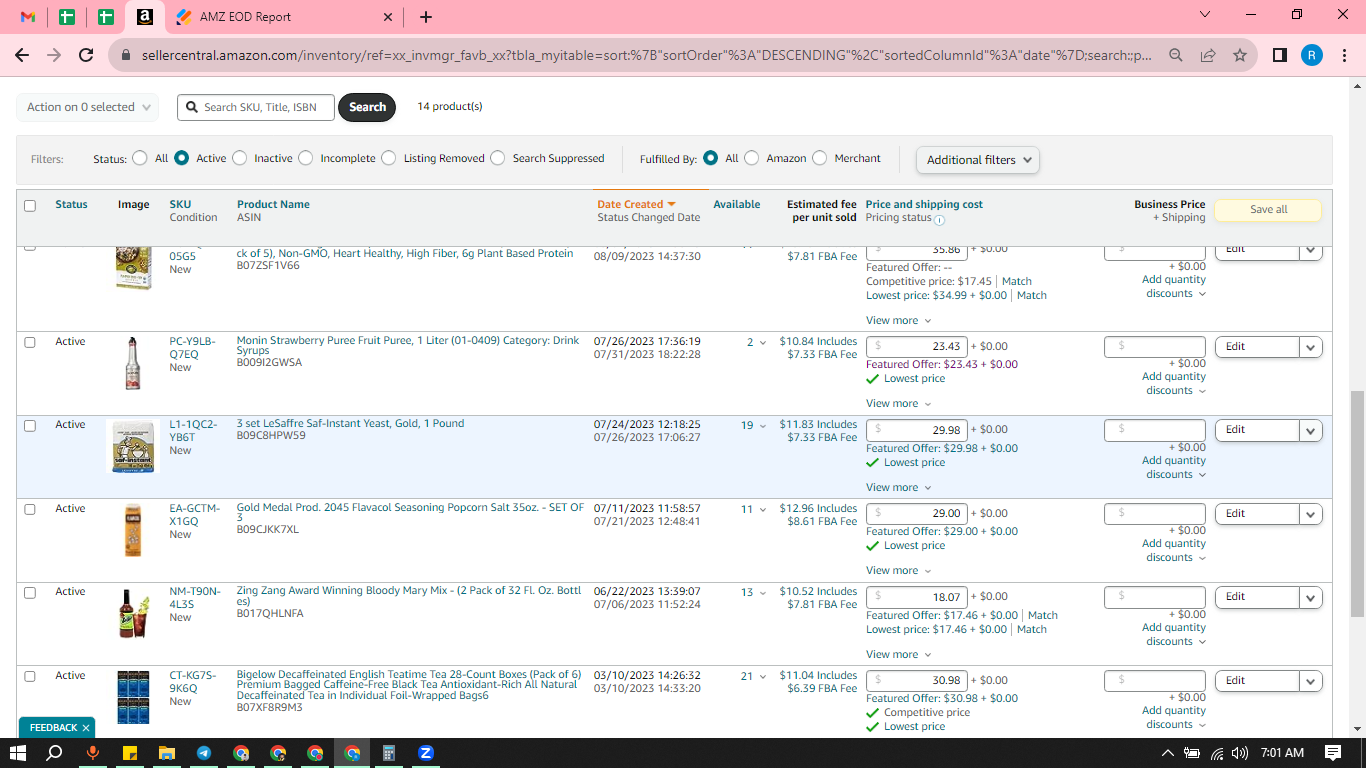Dismiss the Feedback tab with its X
This screenshot has height=768, width=1366.
click(86, 728)
